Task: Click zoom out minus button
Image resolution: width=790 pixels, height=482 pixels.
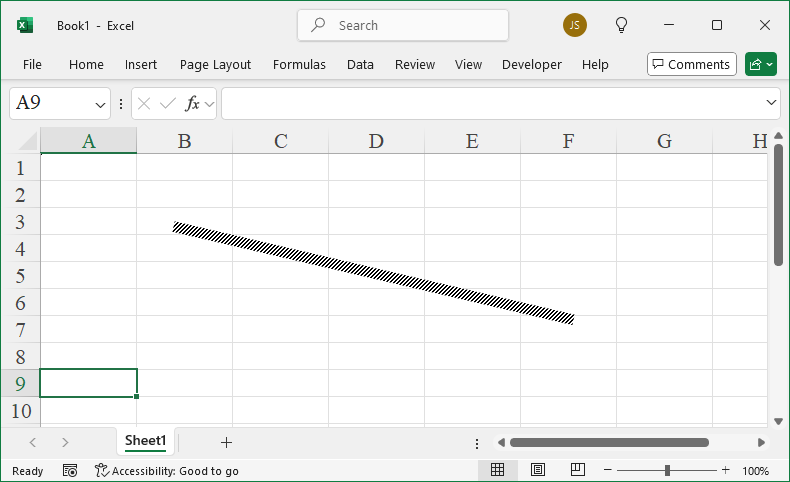Action: pyautogui.click(x=608, y=470)
